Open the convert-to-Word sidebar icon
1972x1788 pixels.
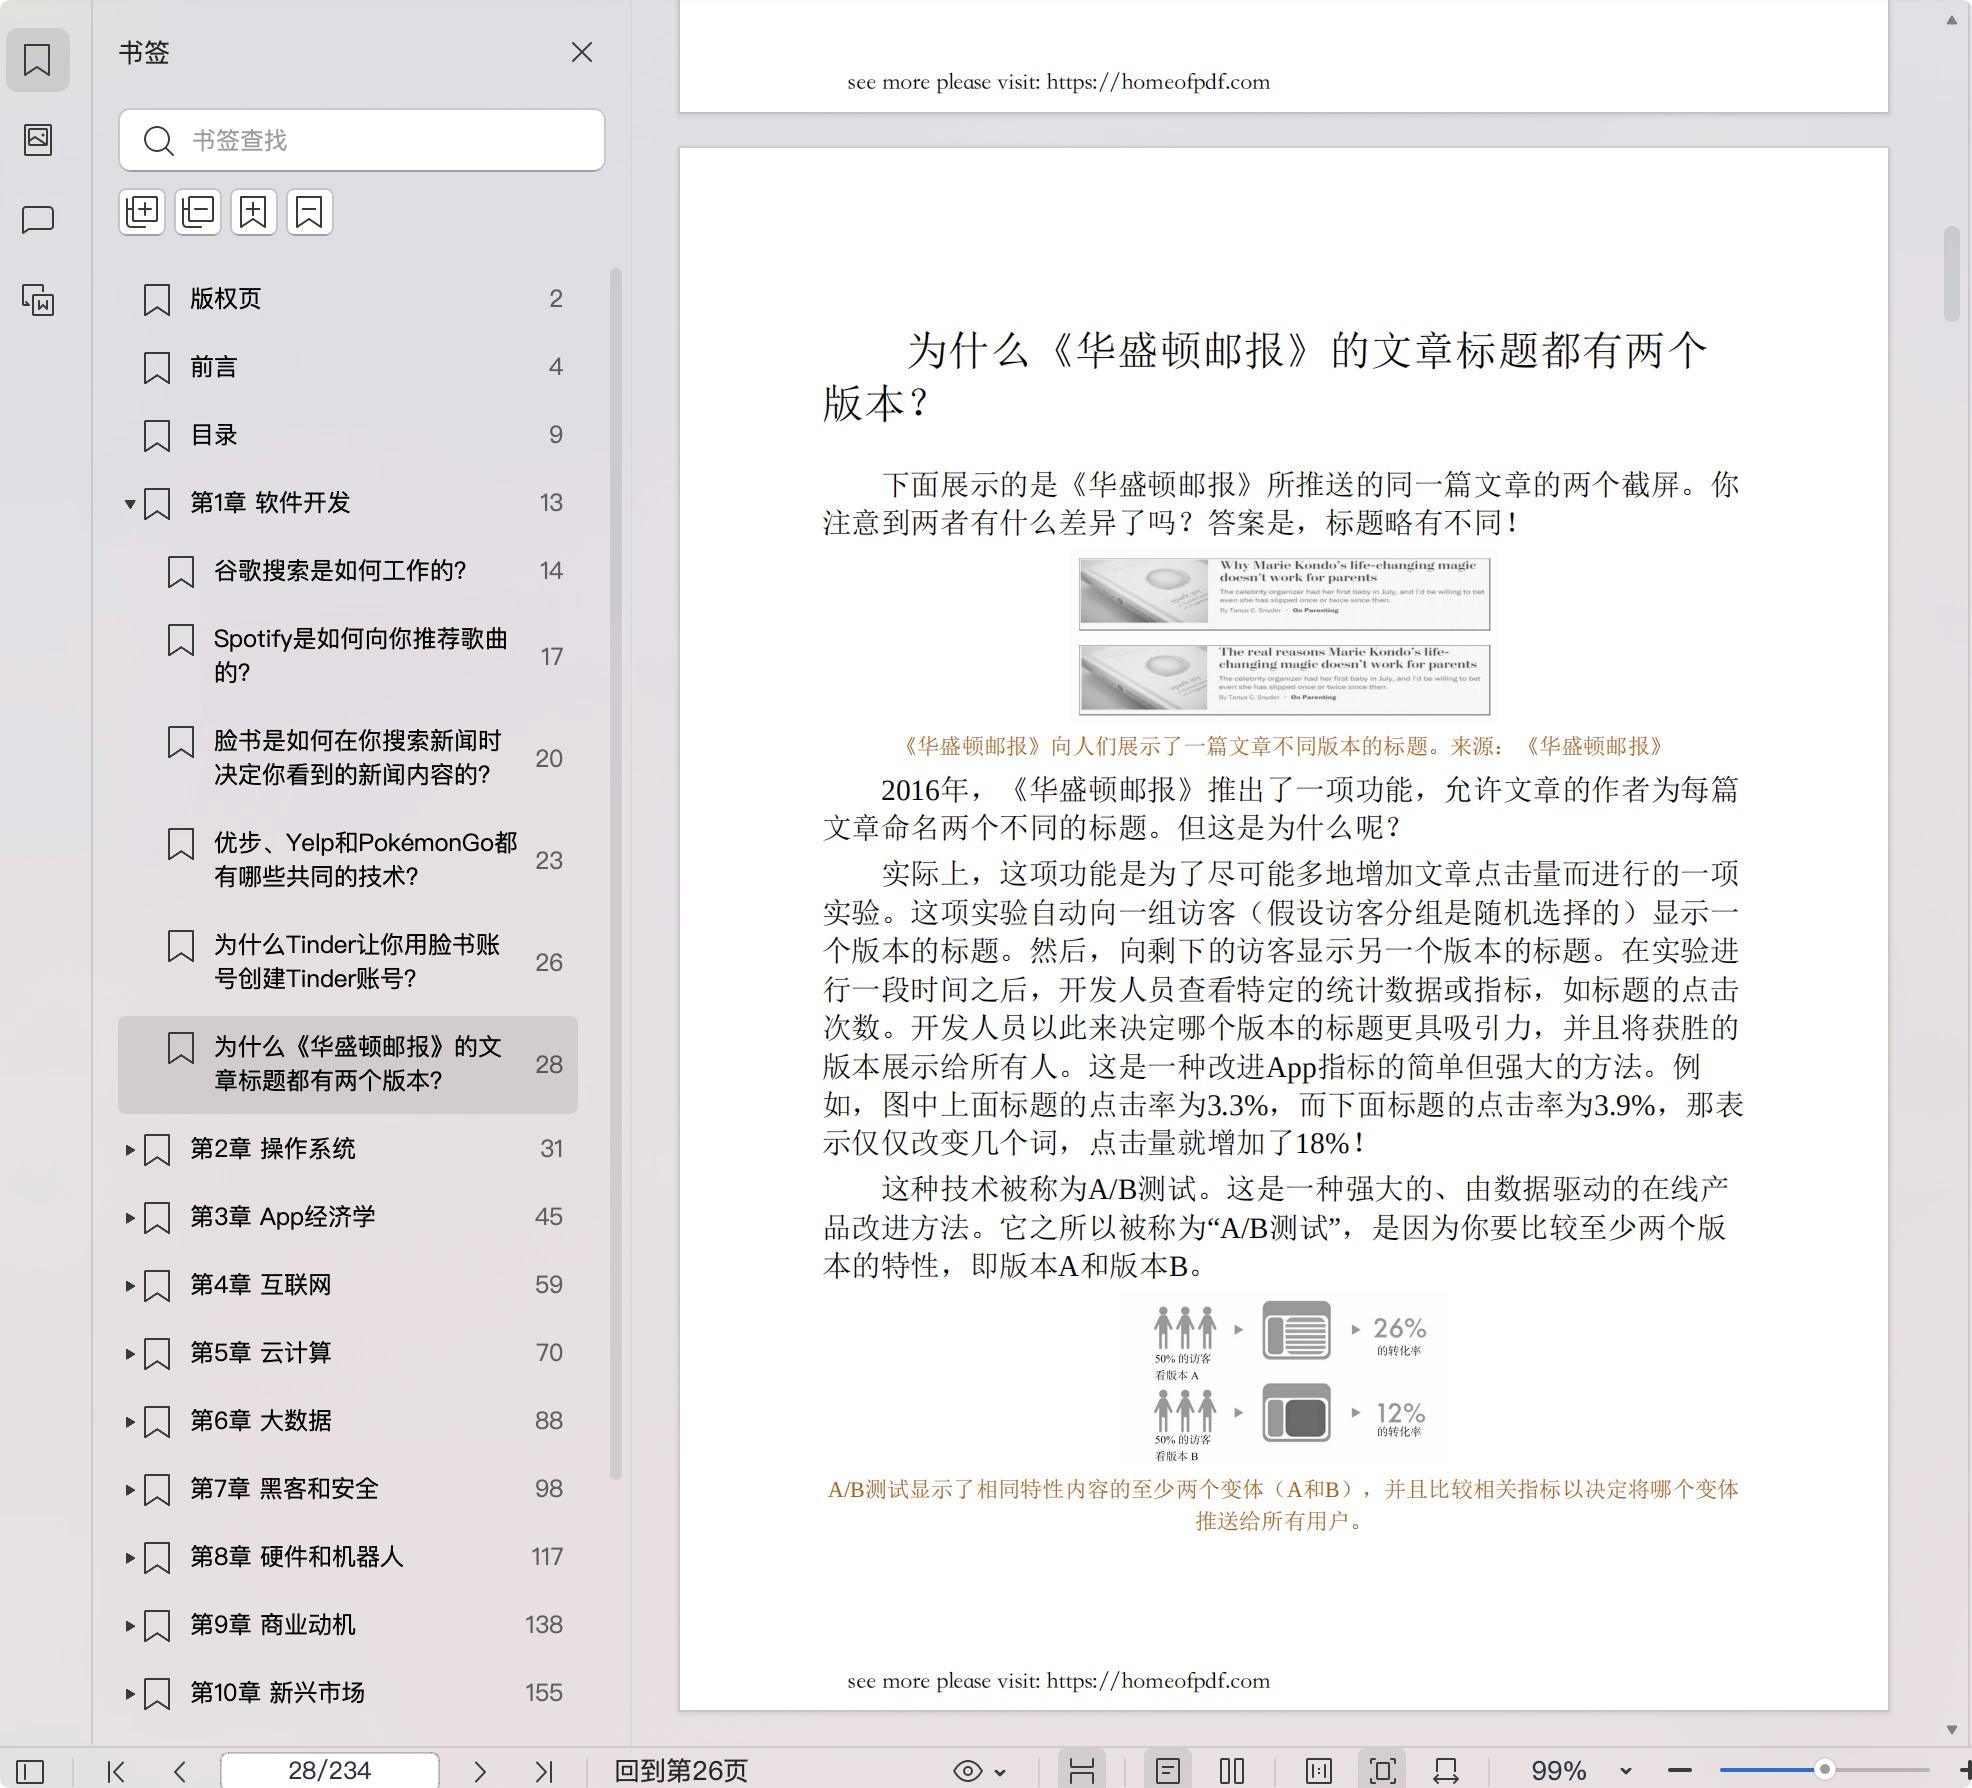pyautogui.click(x=37, y=299)
